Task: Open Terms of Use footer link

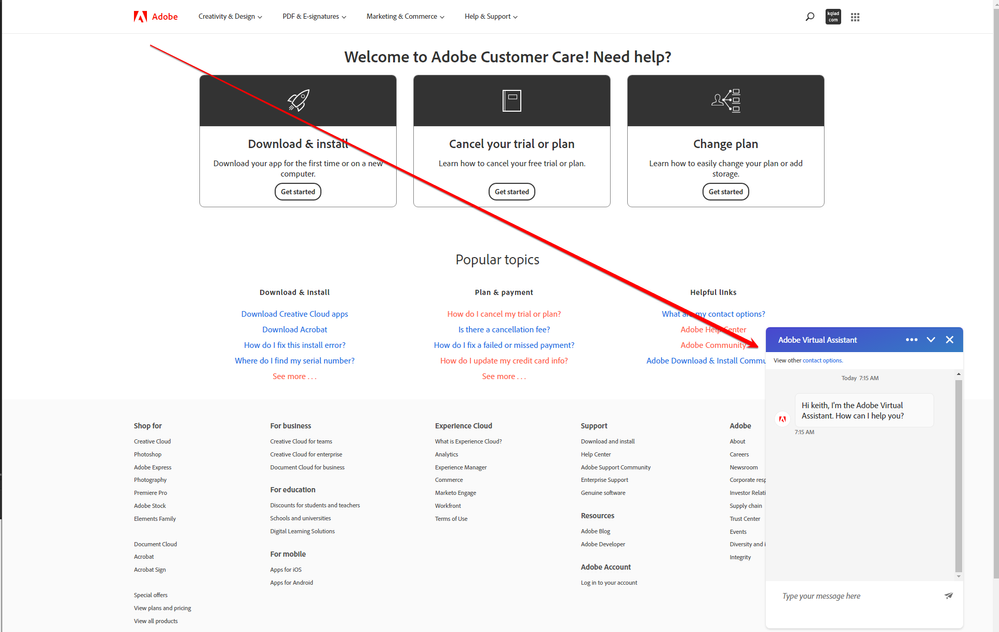Action: 451,519
